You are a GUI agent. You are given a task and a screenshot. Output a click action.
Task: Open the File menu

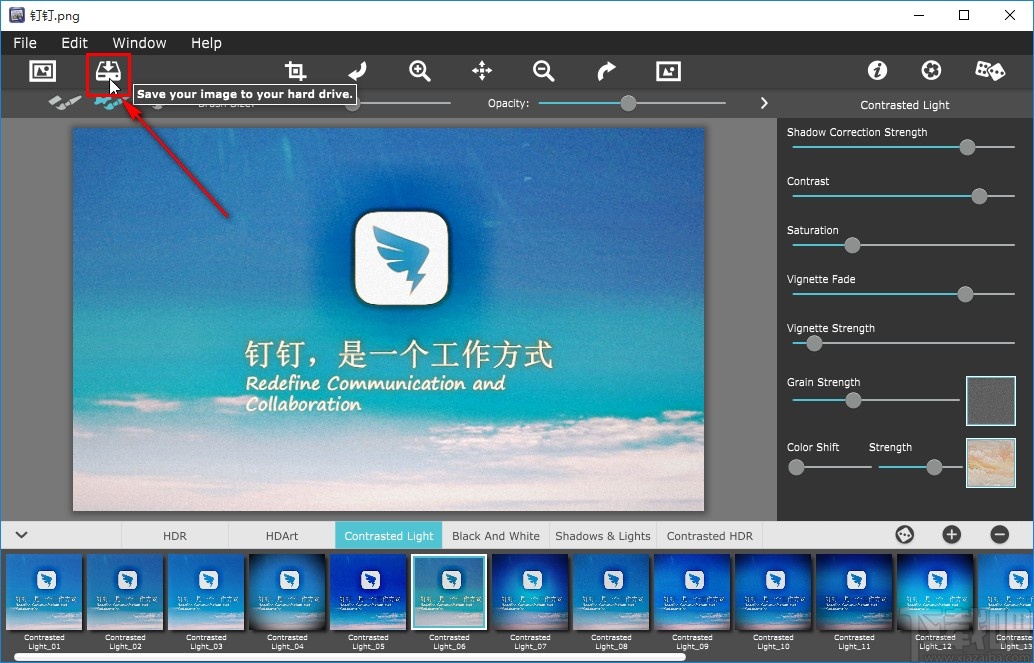25,43
